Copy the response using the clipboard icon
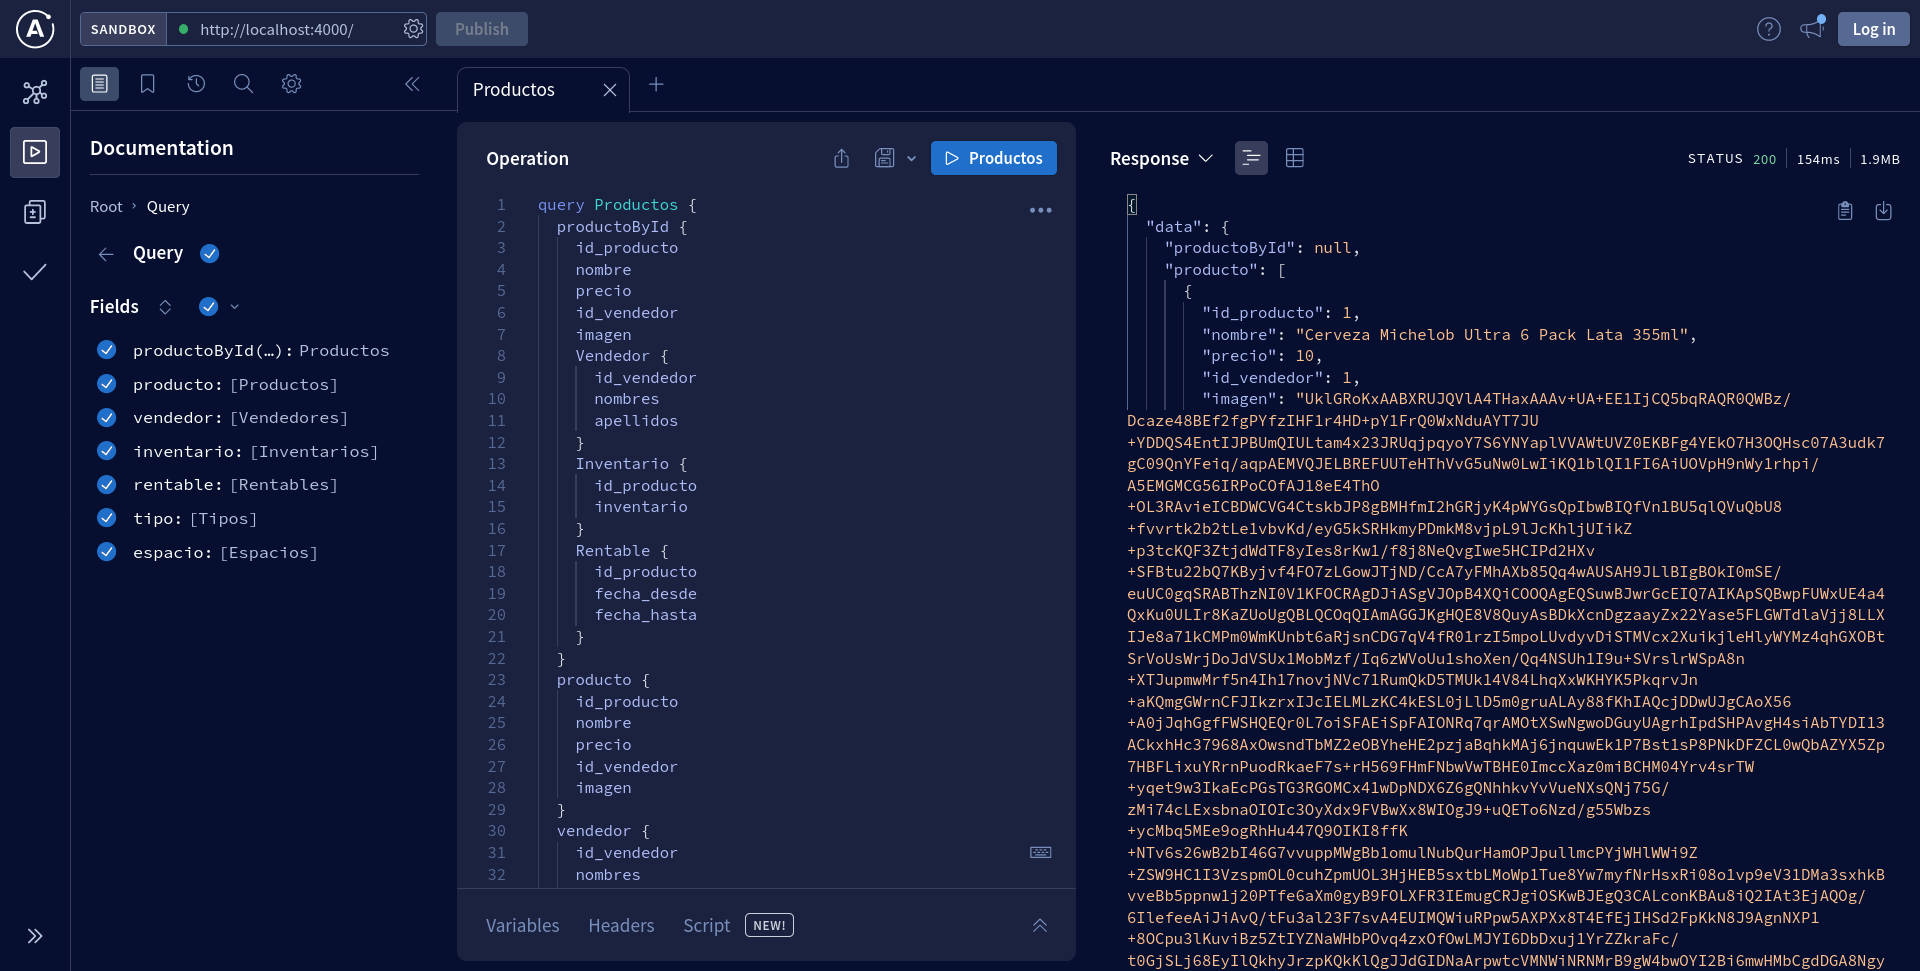The image size is (1920, 971). tap(1845, 211)
